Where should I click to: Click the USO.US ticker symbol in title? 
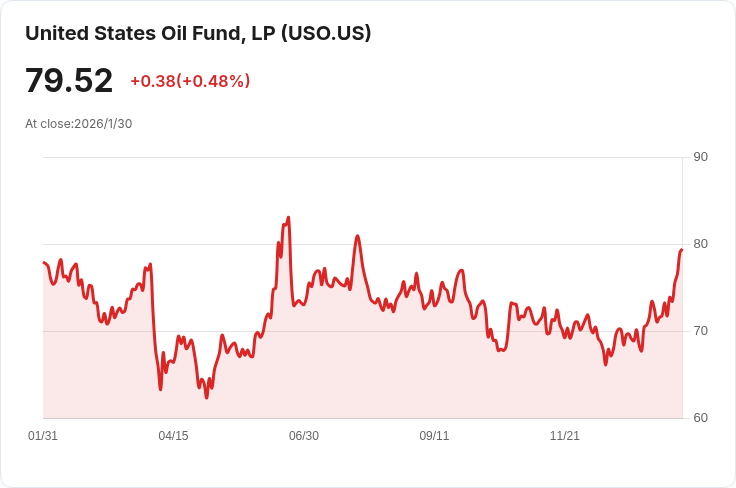point(326,33)
